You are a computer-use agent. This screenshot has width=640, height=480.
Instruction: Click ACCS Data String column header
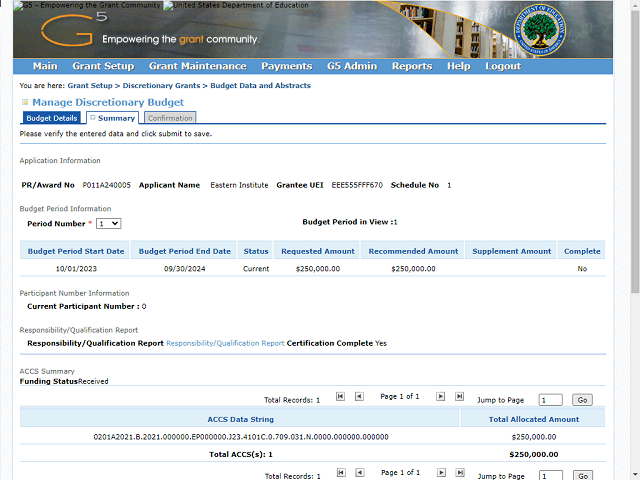(x=240, y=420)
